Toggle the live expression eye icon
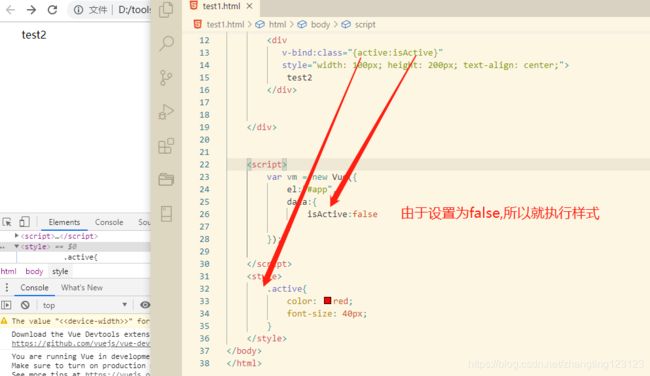Viewport: 650px width, 376px height. click(x=145, y=305)
